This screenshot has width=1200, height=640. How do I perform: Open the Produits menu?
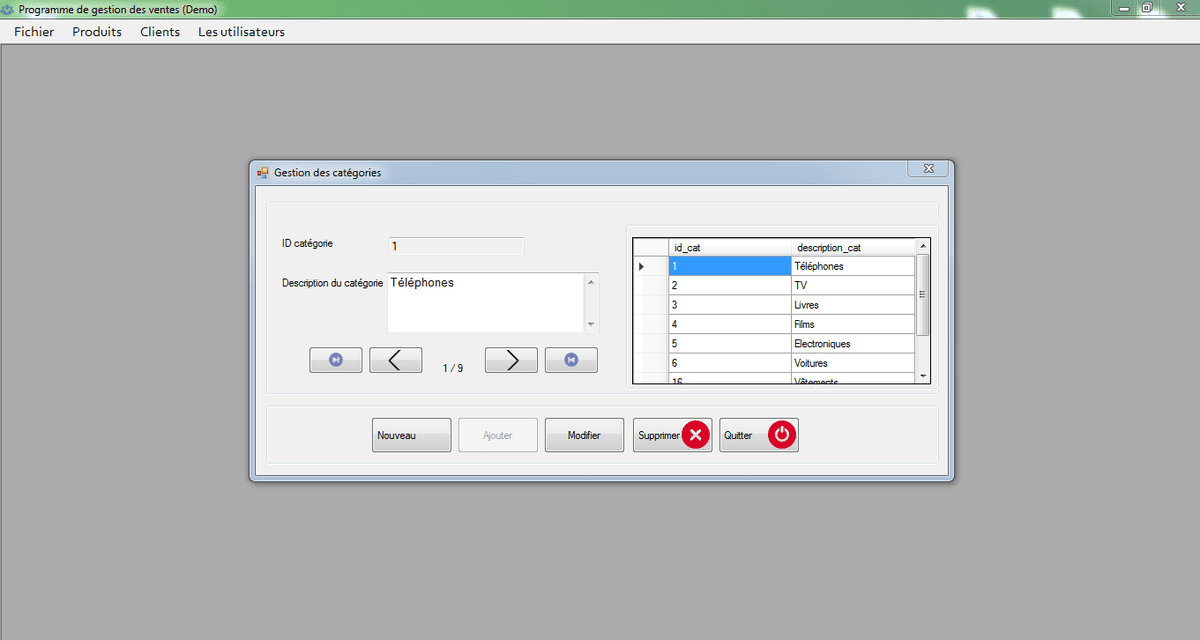pyautogui.click(x=97, y=32)
